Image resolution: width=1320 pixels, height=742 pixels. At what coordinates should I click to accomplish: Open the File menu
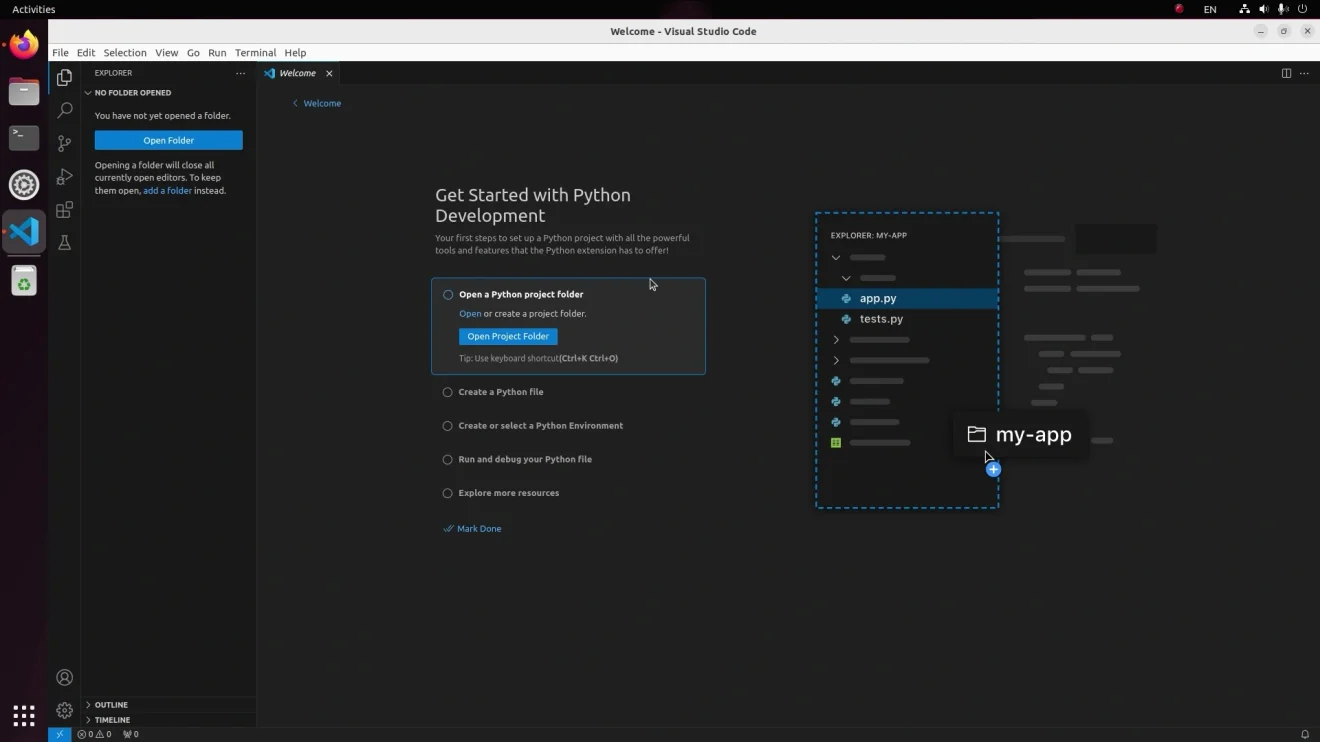(60, 53)
